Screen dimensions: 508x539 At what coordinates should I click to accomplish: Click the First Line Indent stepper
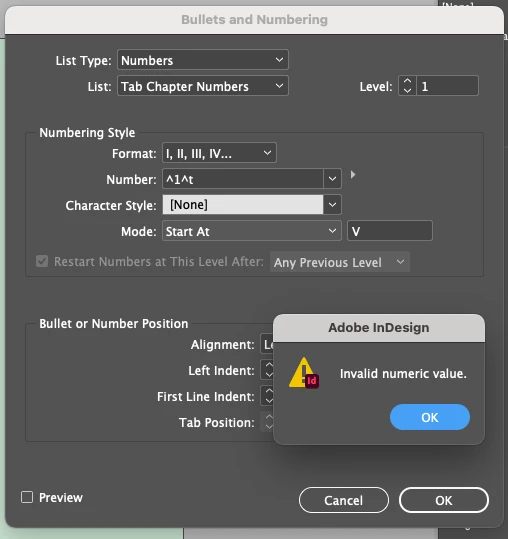tap(268, 396)
